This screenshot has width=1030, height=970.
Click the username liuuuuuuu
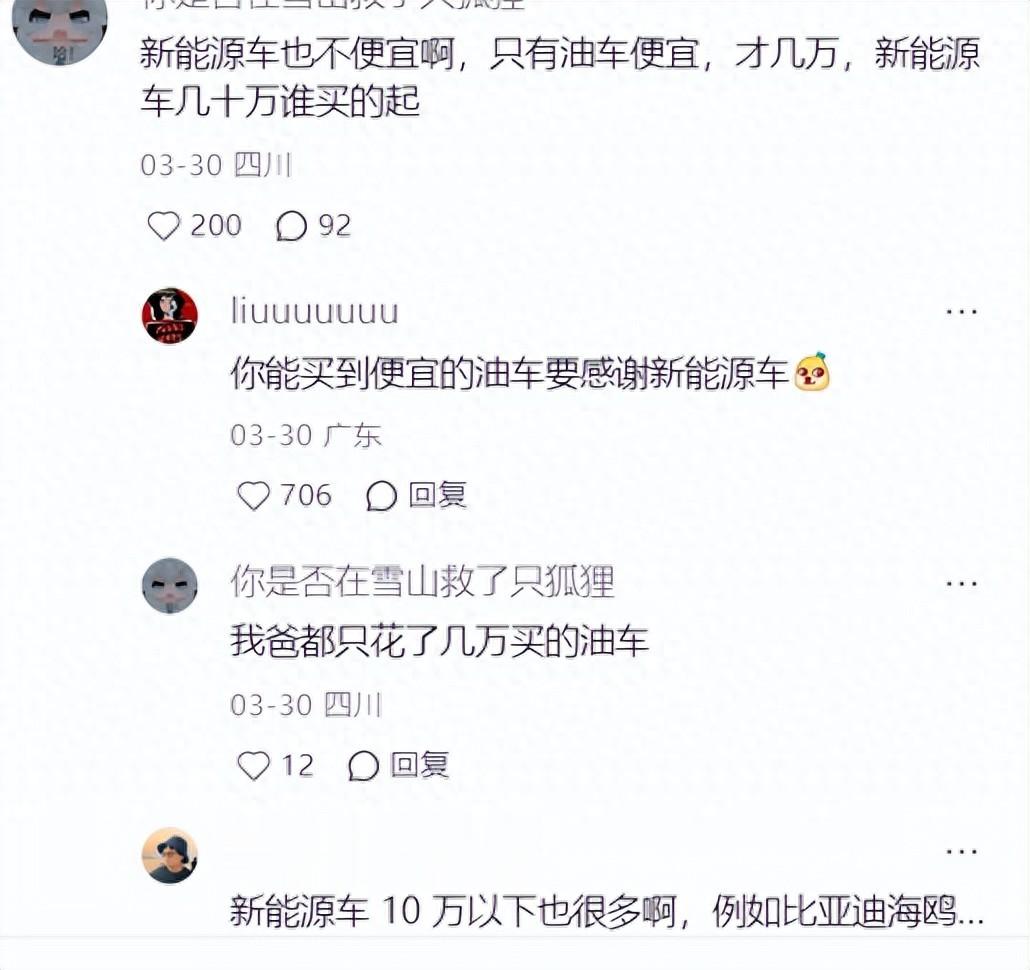tap(315, 311)
